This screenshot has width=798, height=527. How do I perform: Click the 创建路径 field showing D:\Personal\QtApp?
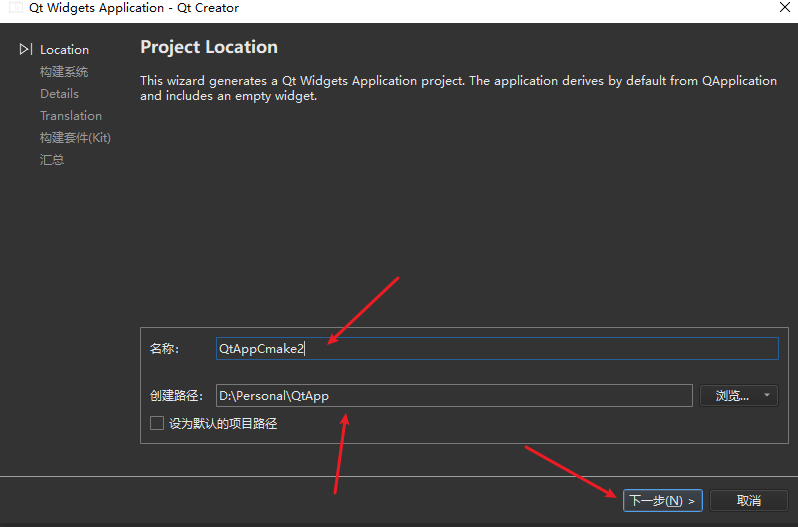pos(453,395)
